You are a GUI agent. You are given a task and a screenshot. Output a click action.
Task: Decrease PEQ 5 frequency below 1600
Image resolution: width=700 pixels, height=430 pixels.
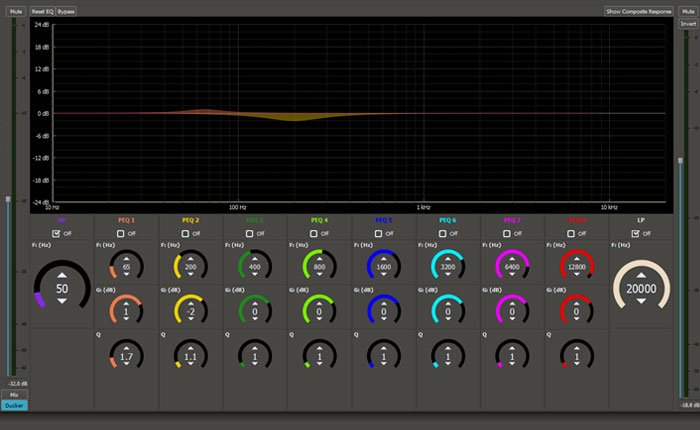point(384,274)
